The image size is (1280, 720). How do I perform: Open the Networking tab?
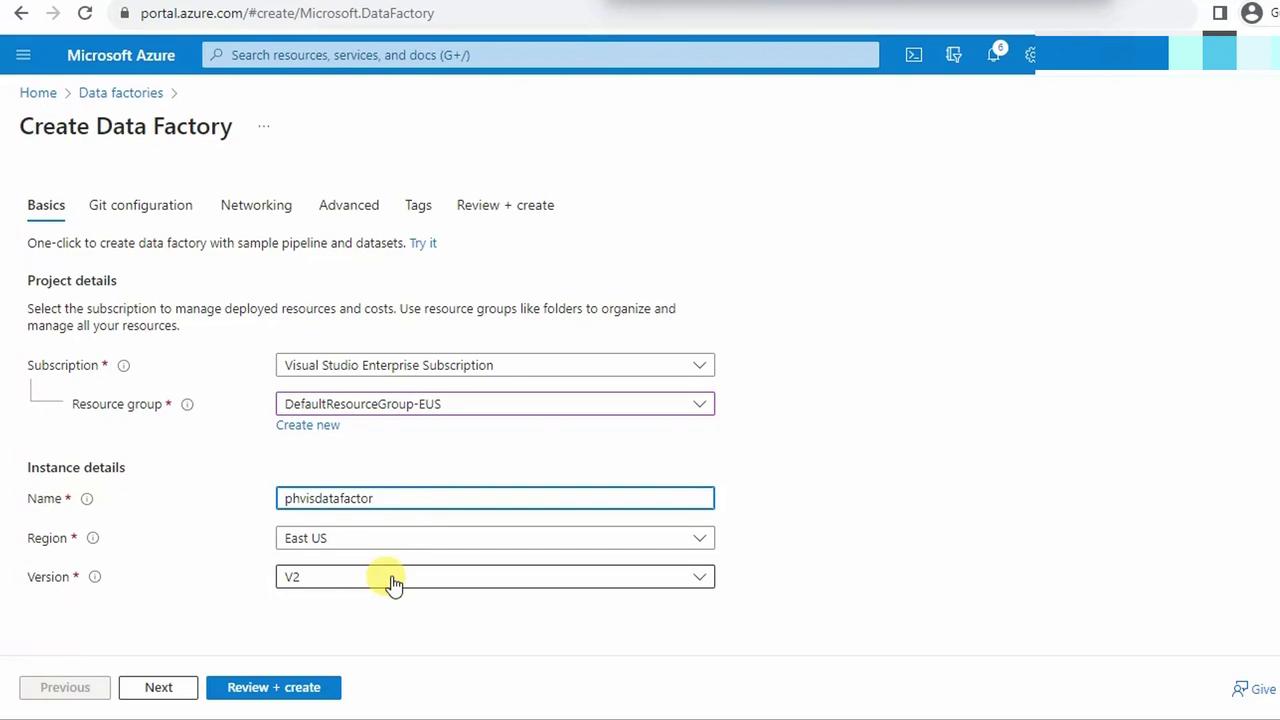(x=256, y=205)
